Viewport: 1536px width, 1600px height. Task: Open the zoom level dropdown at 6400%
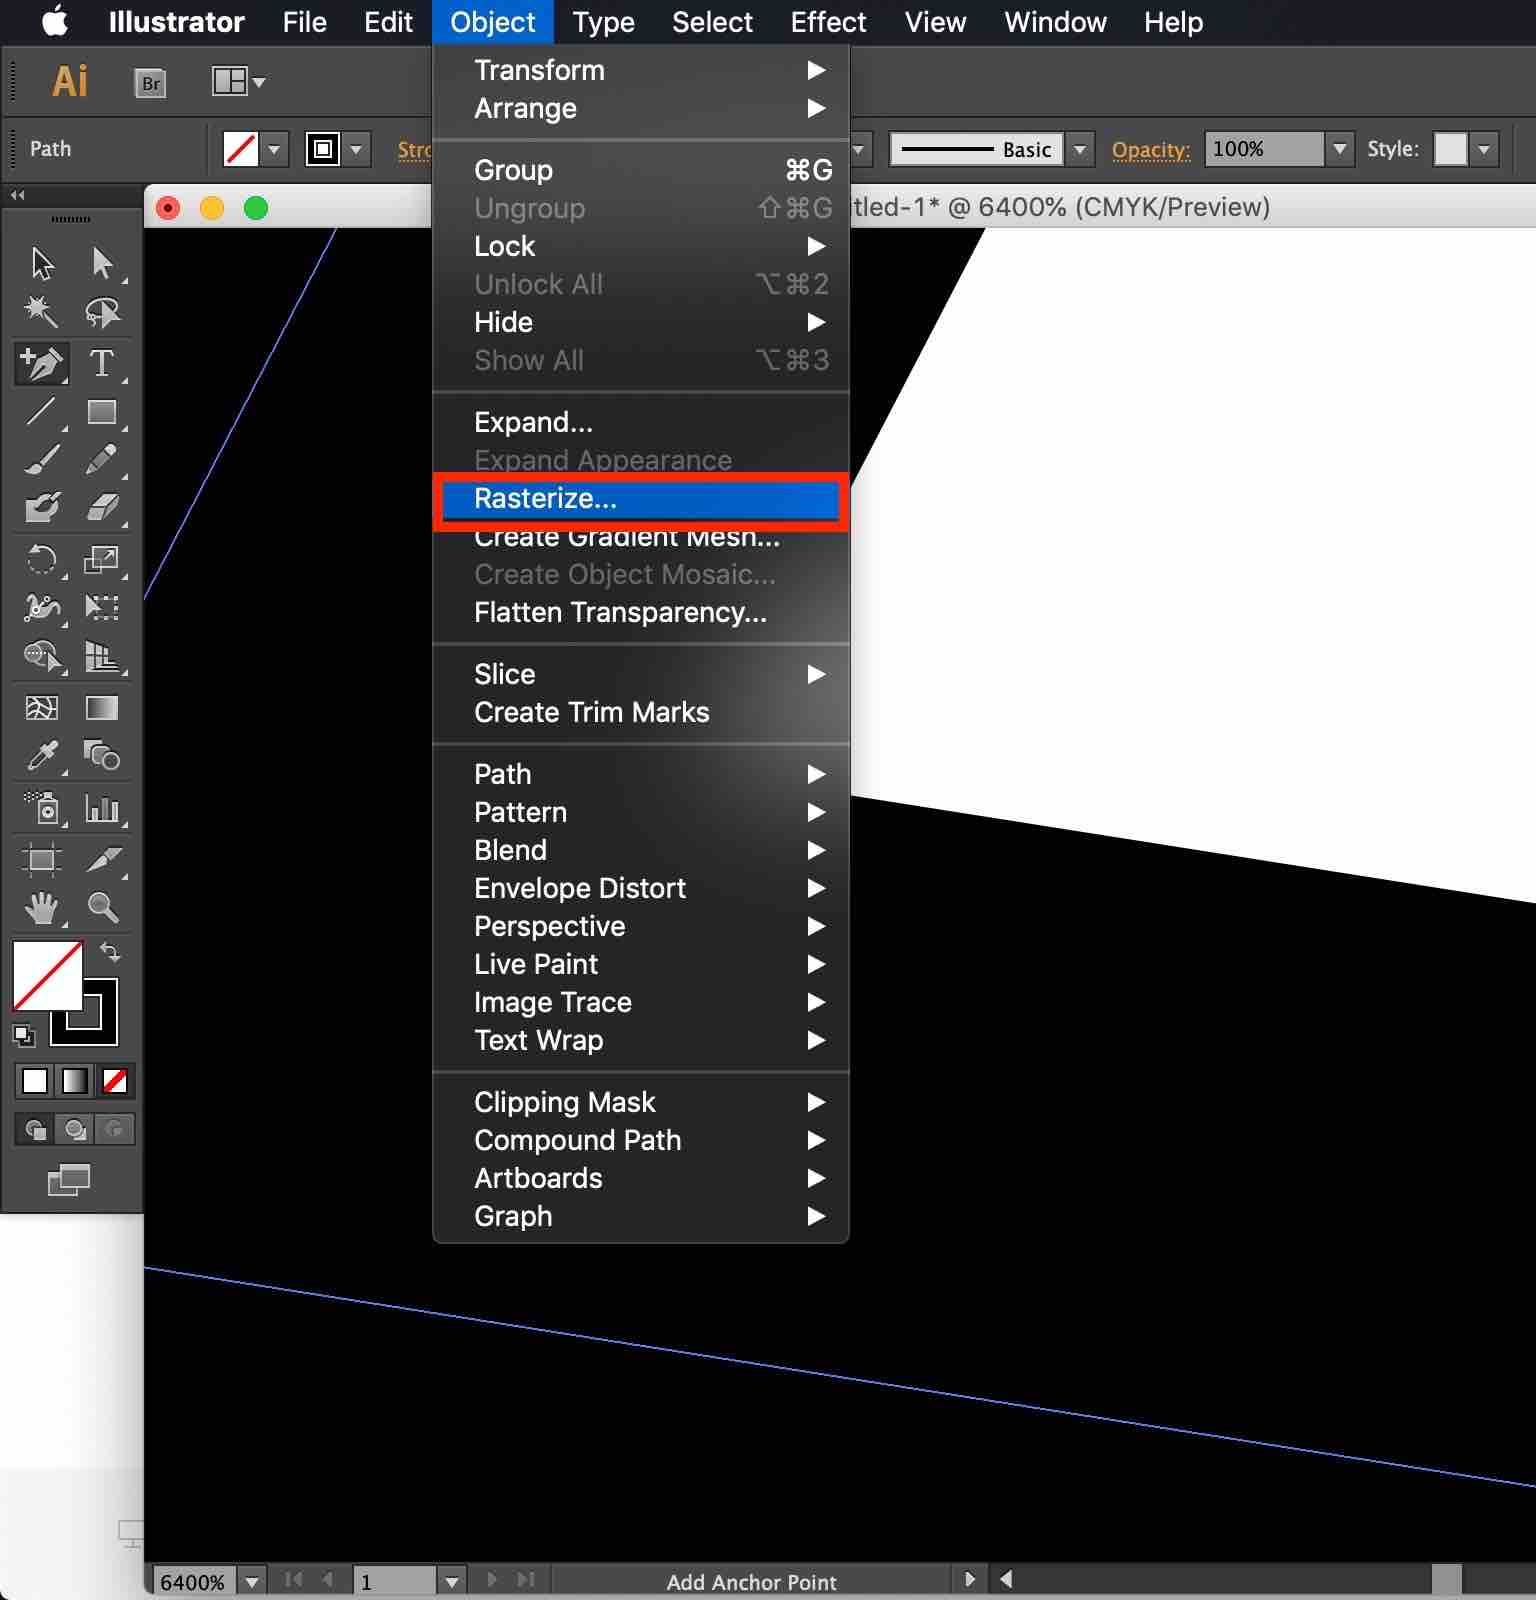pos(252,1582)
